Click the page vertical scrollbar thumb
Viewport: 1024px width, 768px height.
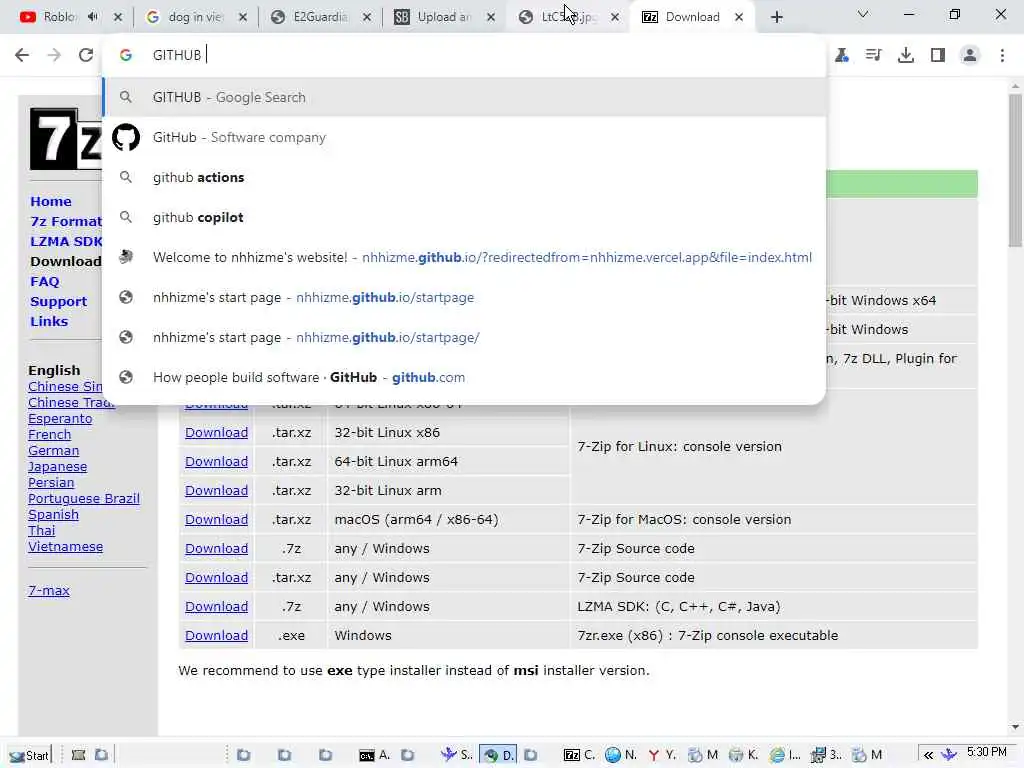click(x=1015, y=170)
